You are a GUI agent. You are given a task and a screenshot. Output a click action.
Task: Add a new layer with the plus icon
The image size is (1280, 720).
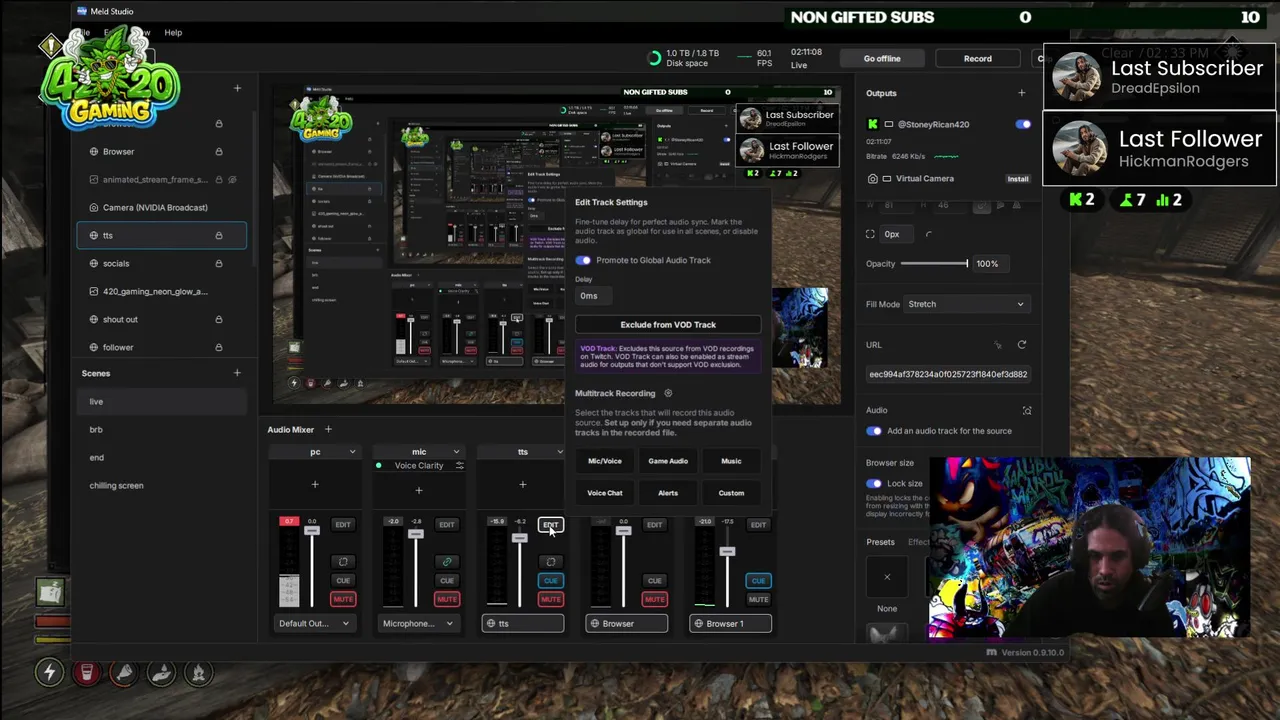pyautogui.click(x=237, y=88)
